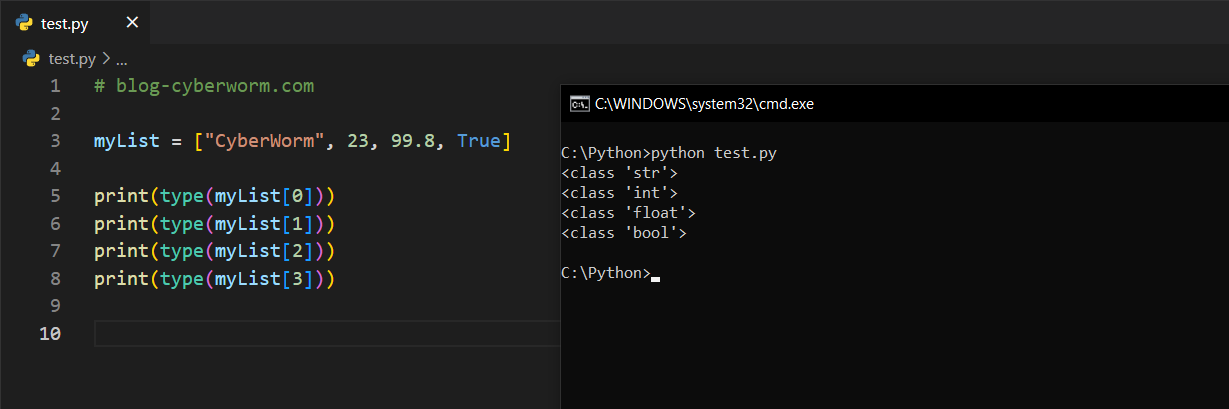This screenshot has height=409, width=1229.
Task: Place cursor on empty line 10
Action: pyautogui.click(x=300, y=333)
